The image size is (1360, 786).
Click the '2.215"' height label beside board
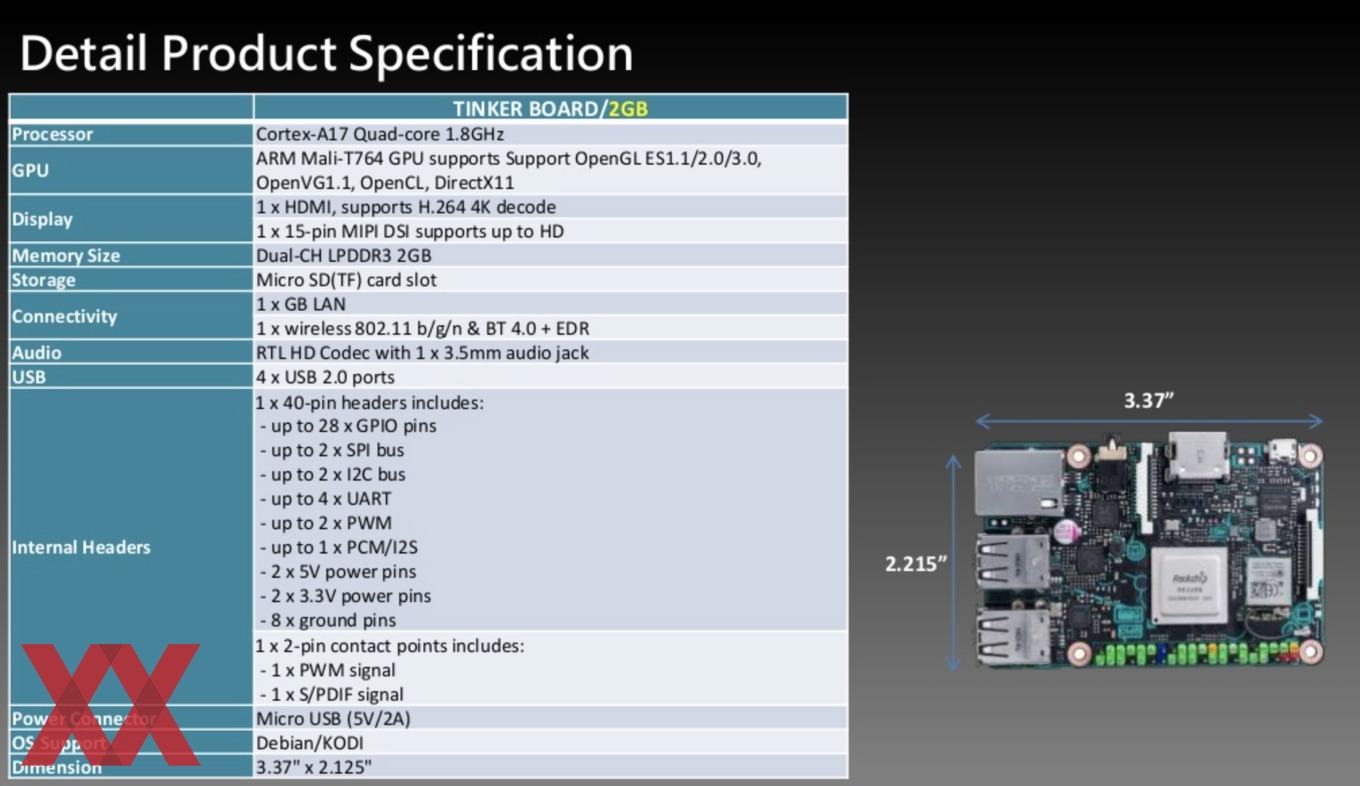(915, 563)
